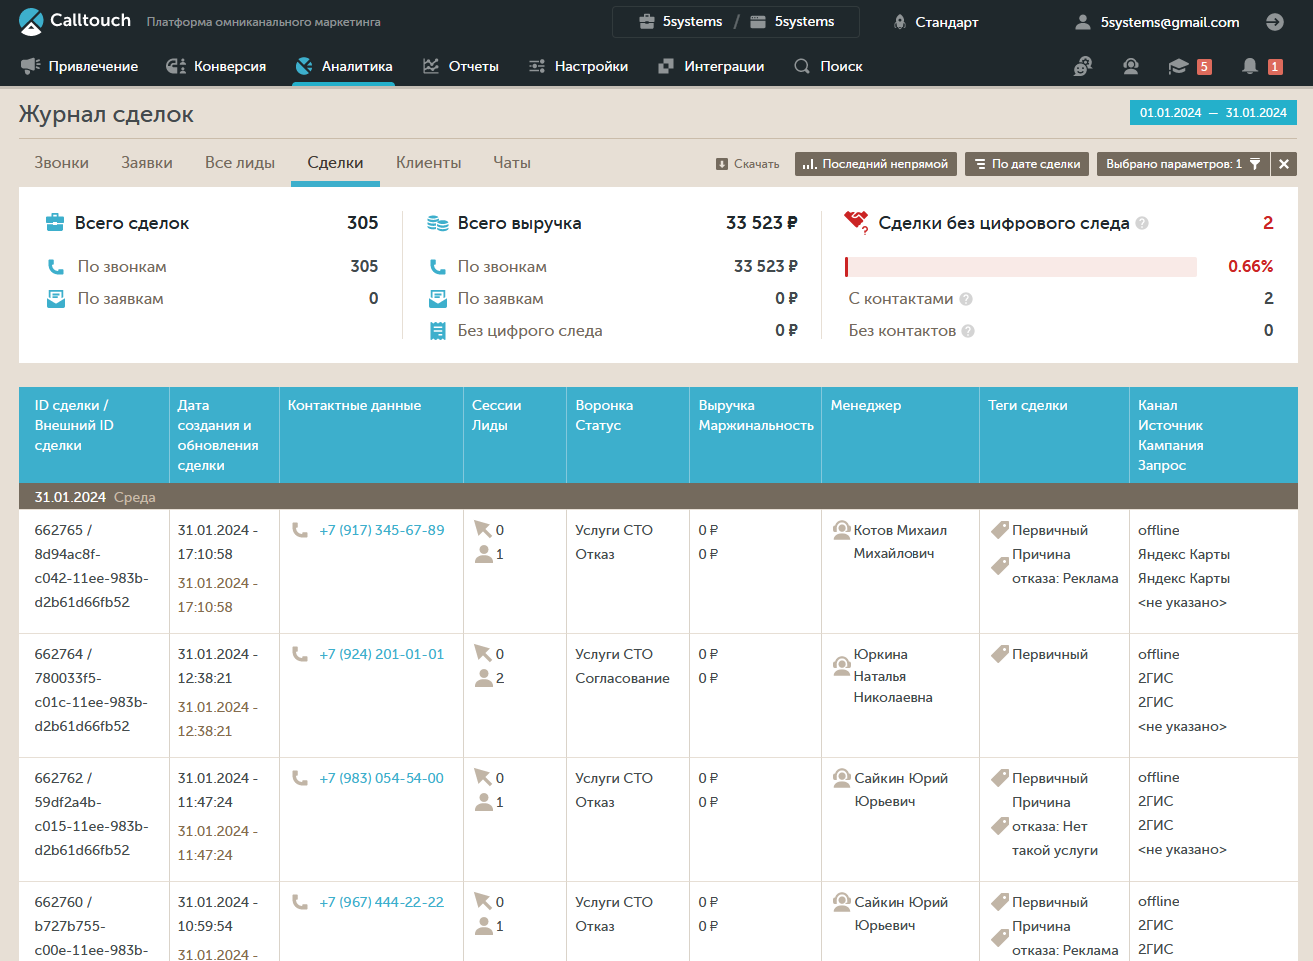Open Поиск in the top navigation
This screenshot has height=961, width=1313.
pyautogui.click(x=828, y=66)
